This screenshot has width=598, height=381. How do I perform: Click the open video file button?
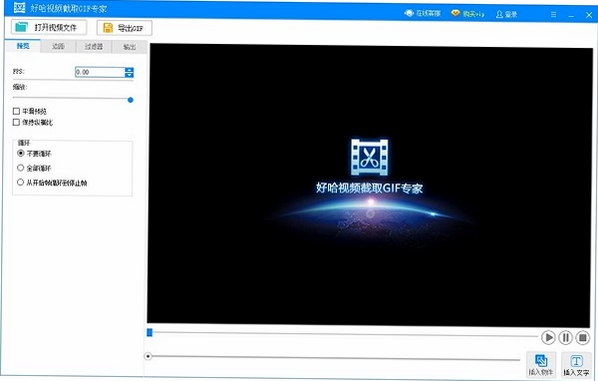click(x=49, y=27)
